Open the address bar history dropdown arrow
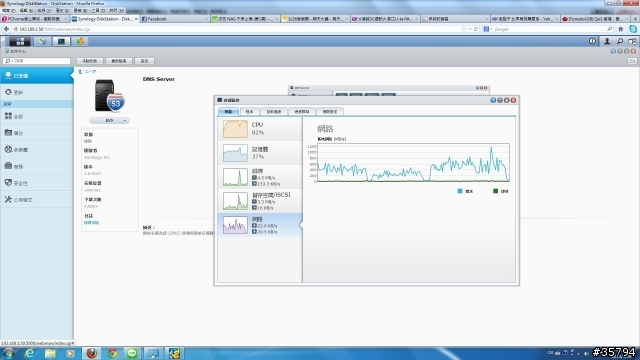This screenshot has width=640, height=360. pyautogui.click(x=470, y=29)
